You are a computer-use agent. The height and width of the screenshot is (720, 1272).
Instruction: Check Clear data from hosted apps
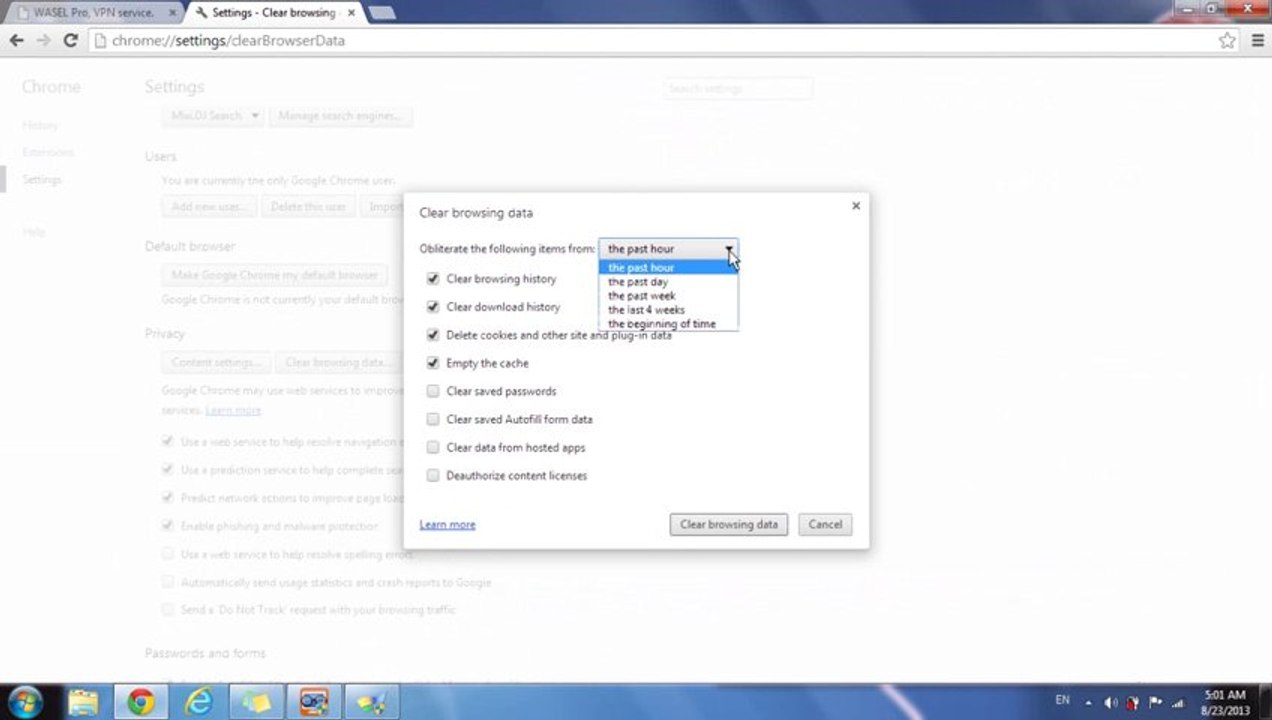click(433, 447)
